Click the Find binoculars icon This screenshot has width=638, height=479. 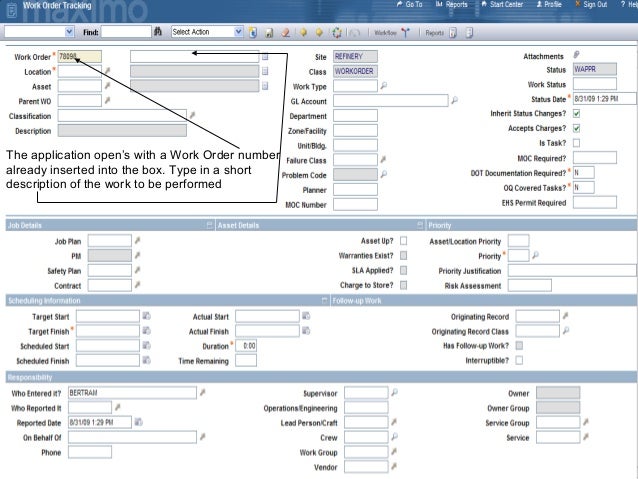coord(158,32)
